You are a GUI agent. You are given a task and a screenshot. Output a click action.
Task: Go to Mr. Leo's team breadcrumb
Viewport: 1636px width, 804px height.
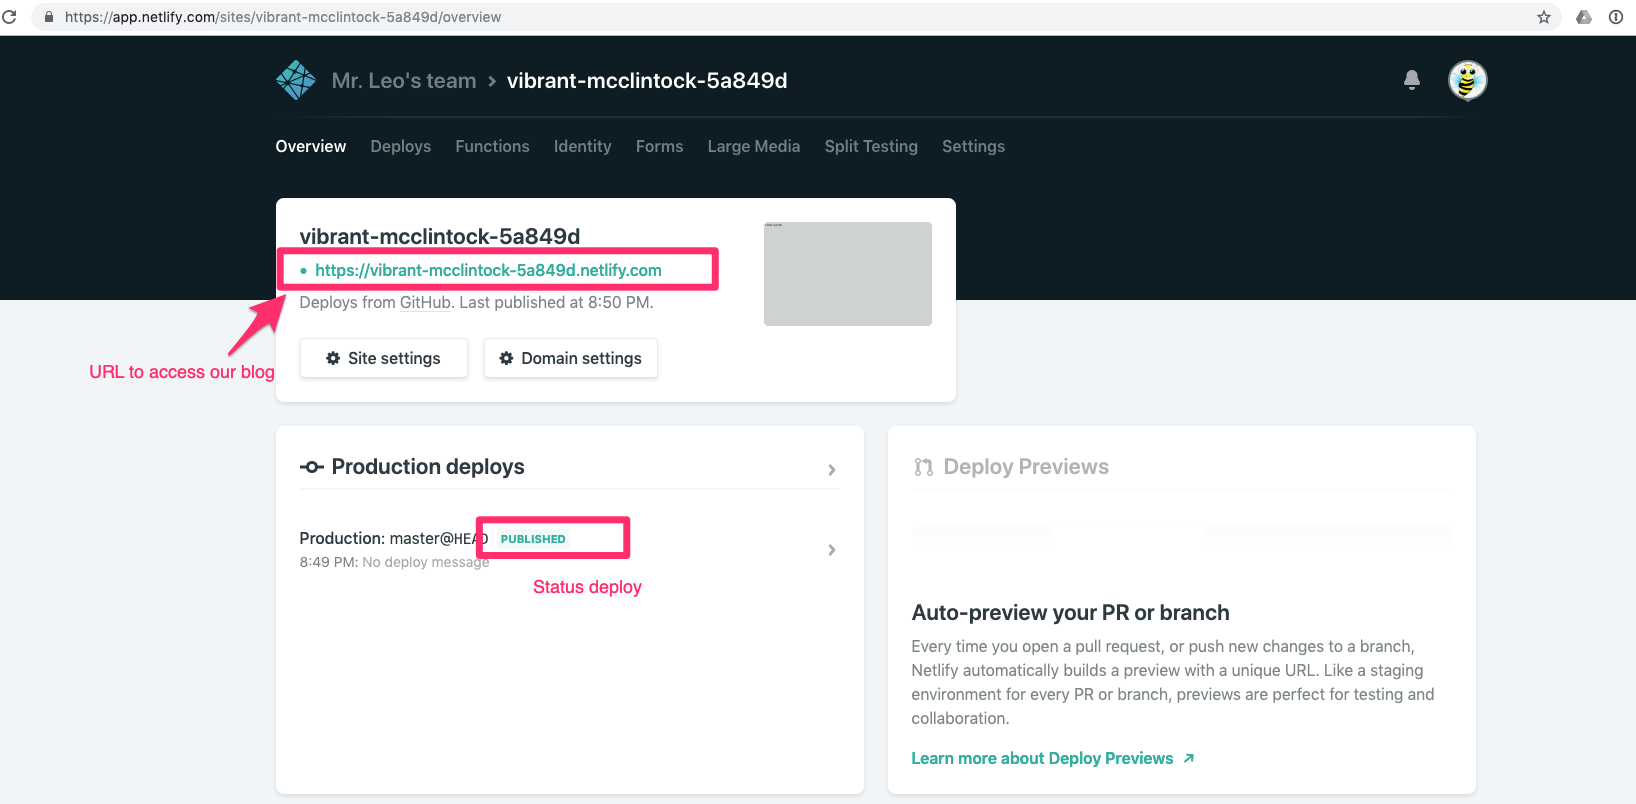tap(404, 81)
